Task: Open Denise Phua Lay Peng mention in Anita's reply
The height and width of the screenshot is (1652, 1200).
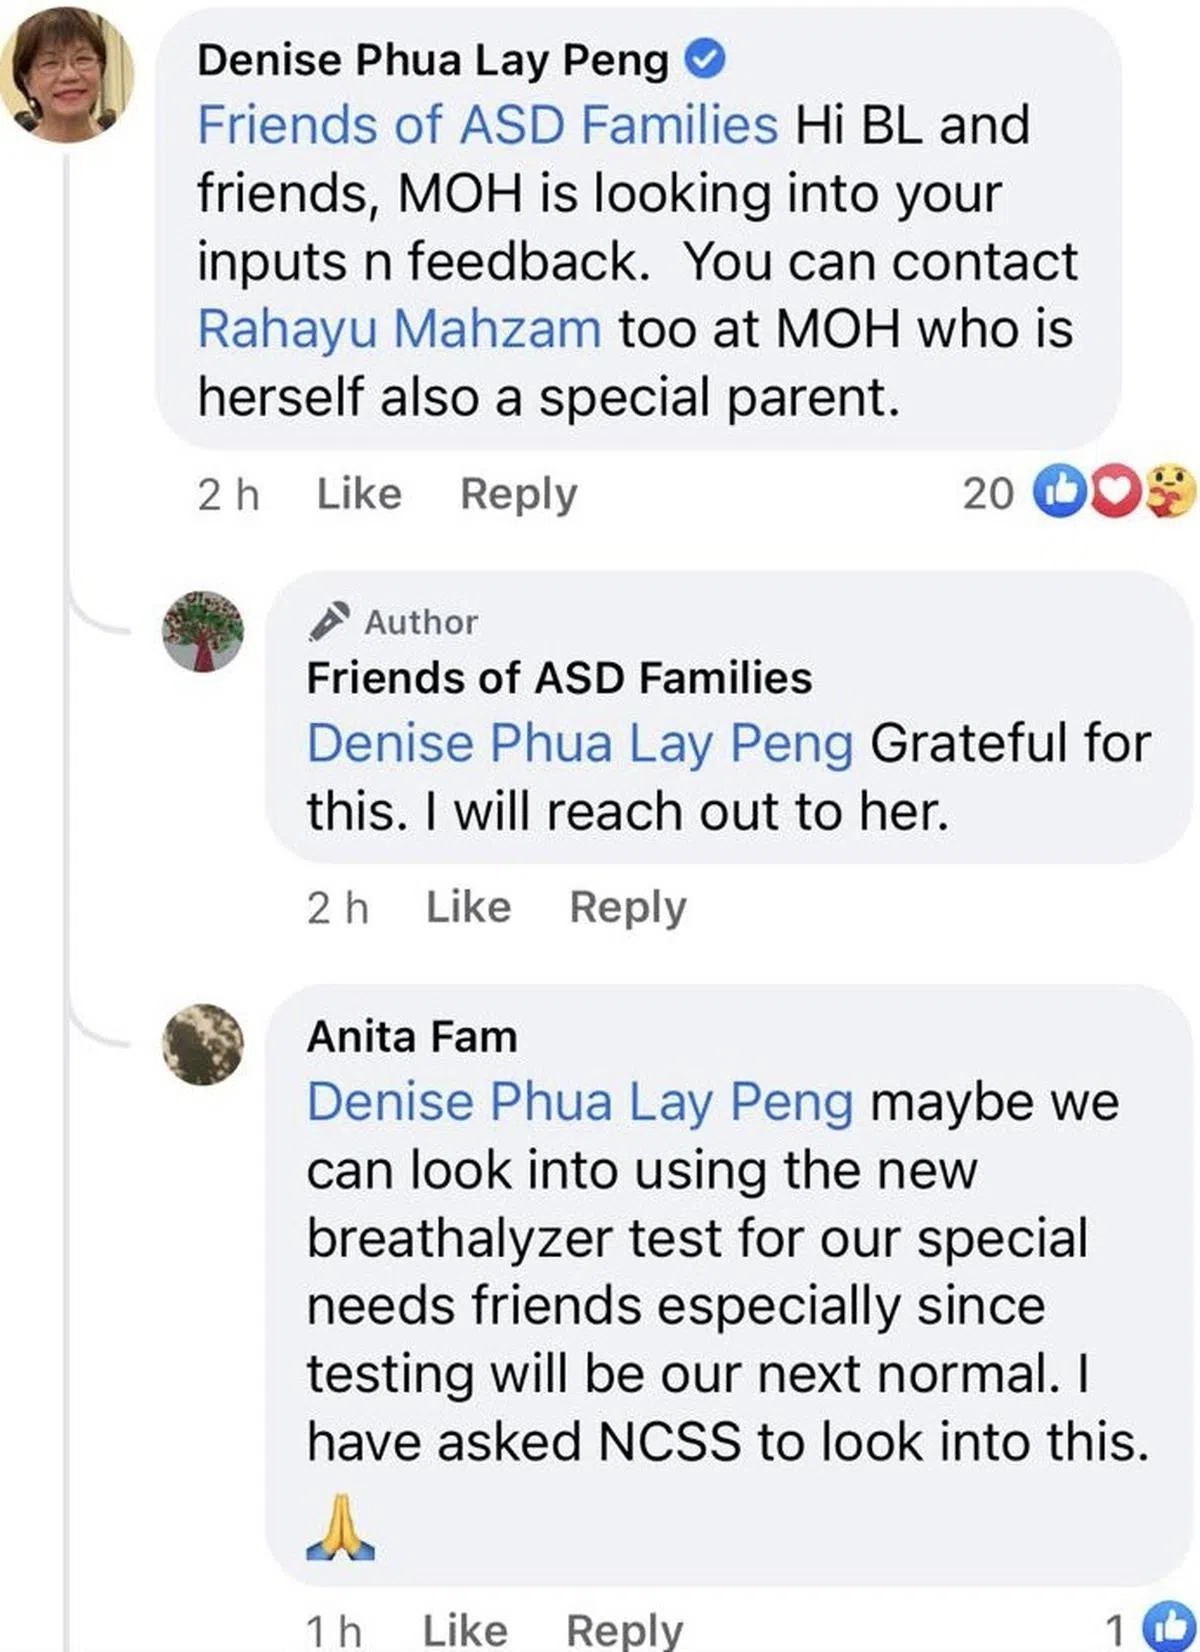Action: pos(580,1102)
